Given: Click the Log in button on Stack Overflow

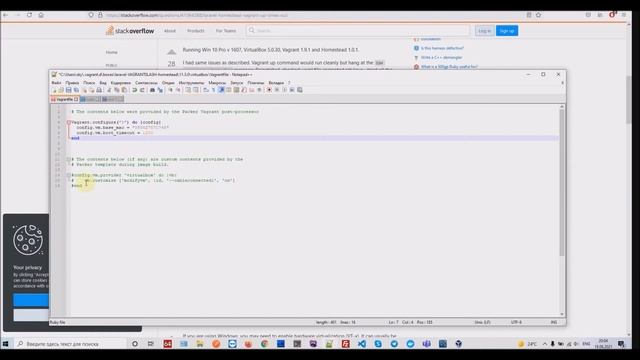Looking at the screenshot, I should click(484, 31).
